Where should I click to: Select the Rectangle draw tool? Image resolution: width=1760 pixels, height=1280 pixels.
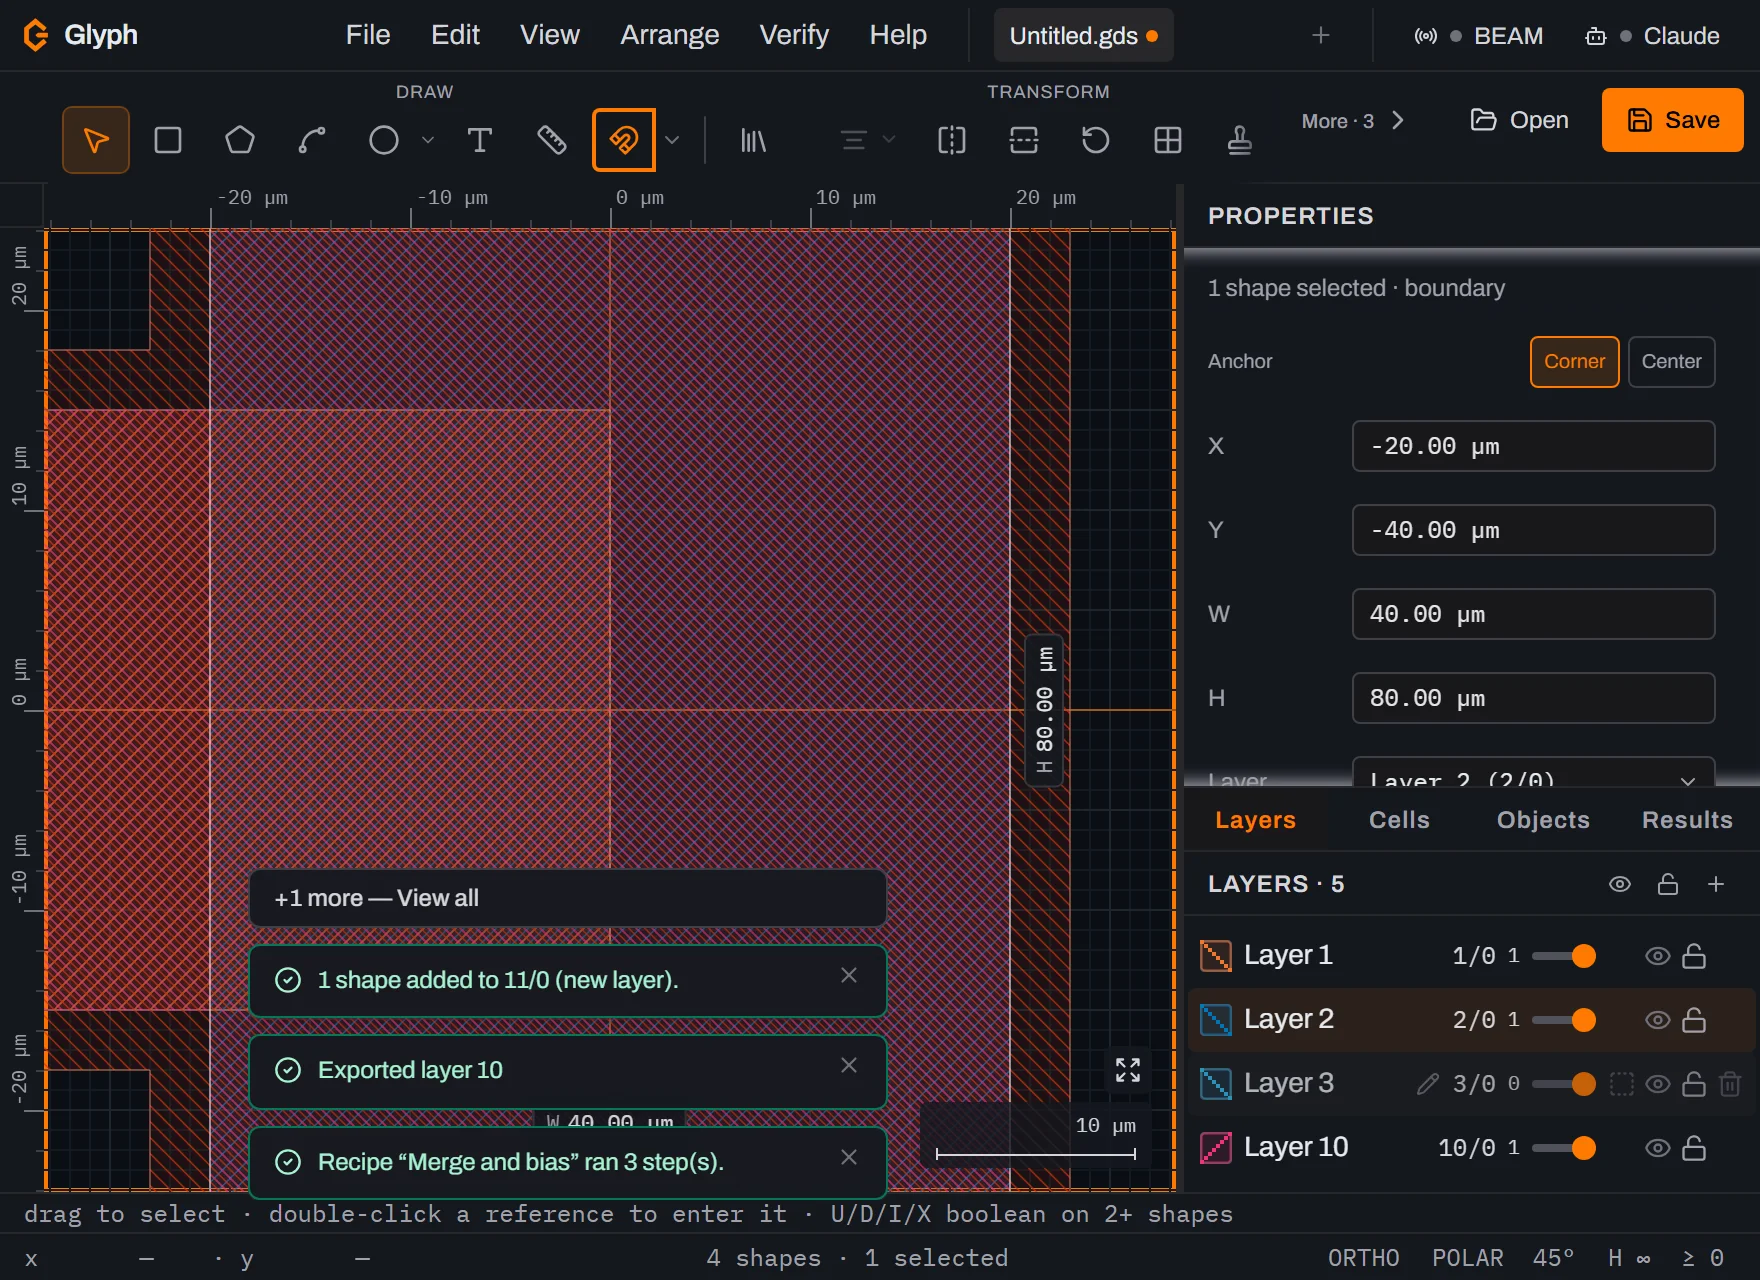(x=168, y=140)
